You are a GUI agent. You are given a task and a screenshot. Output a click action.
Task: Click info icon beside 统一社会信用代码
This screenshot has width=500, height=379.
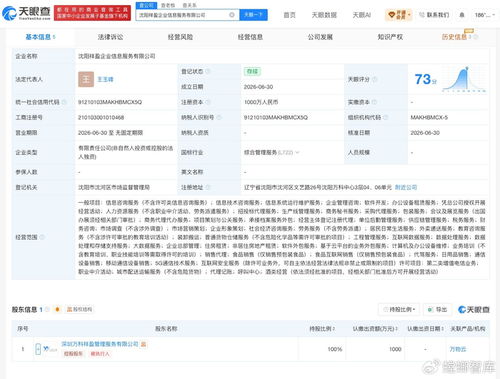coord(64,102)
